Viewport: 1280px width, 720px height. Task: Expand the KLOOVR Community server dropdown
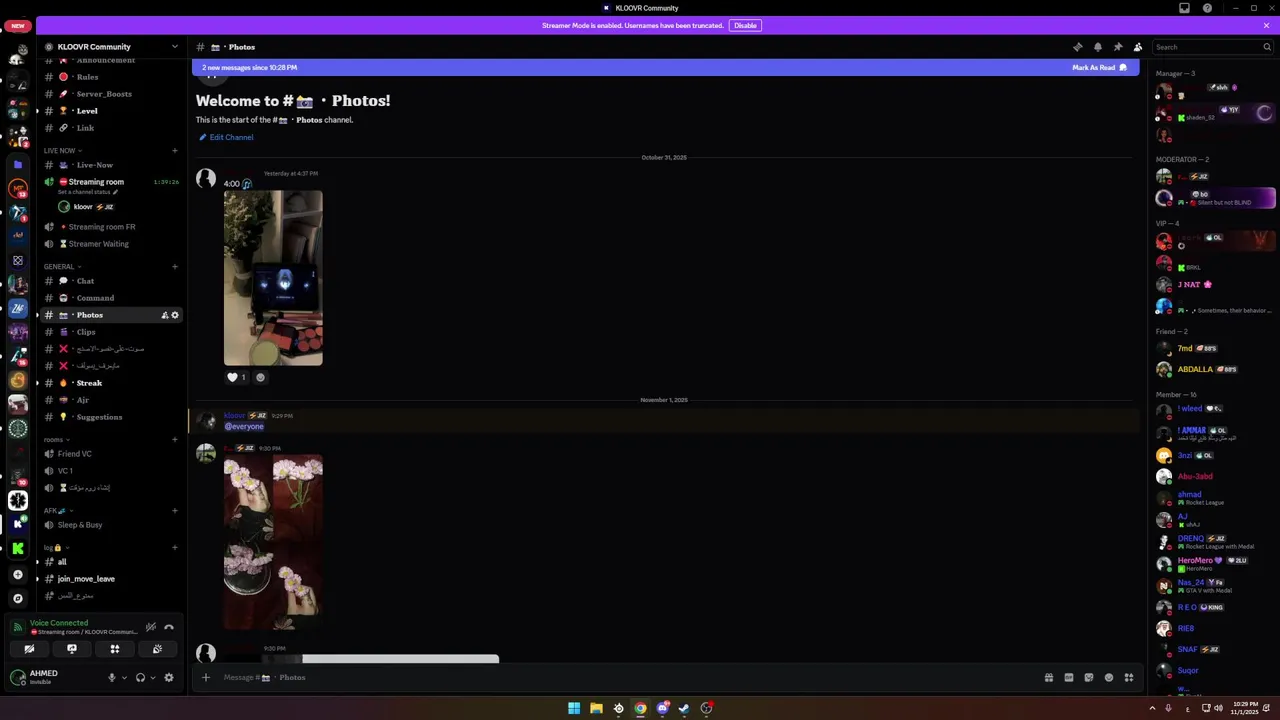coord(175,47)
